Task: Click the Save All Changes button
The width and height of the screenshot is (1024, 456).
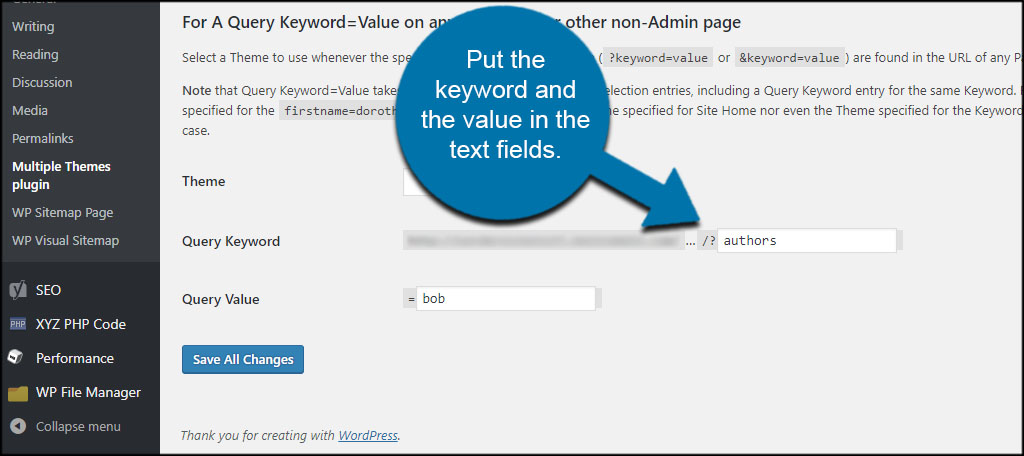Action: [x=243, y=360]
